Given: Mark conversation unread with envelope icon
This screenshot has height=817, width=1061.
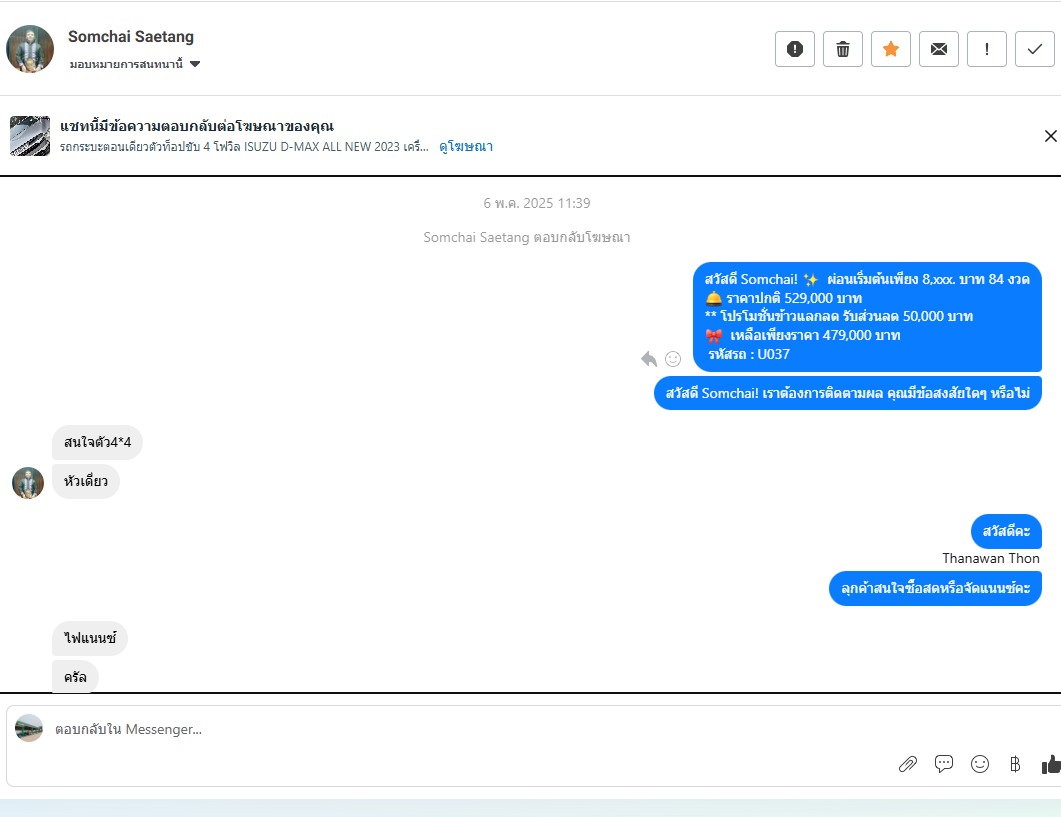Looking at the screenshot, I should click(939, 49).
